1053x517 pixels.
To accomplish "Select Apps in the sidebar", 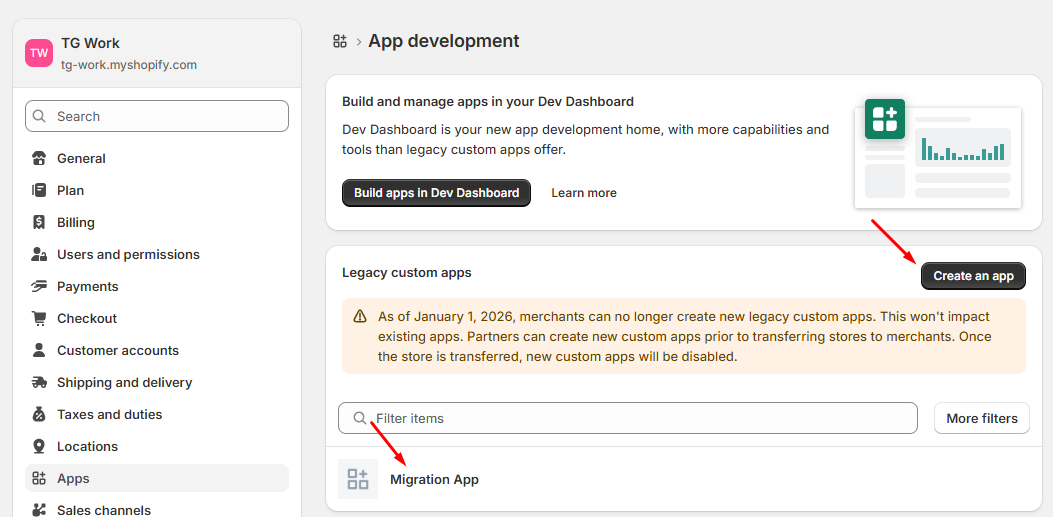I will (157, 479).
